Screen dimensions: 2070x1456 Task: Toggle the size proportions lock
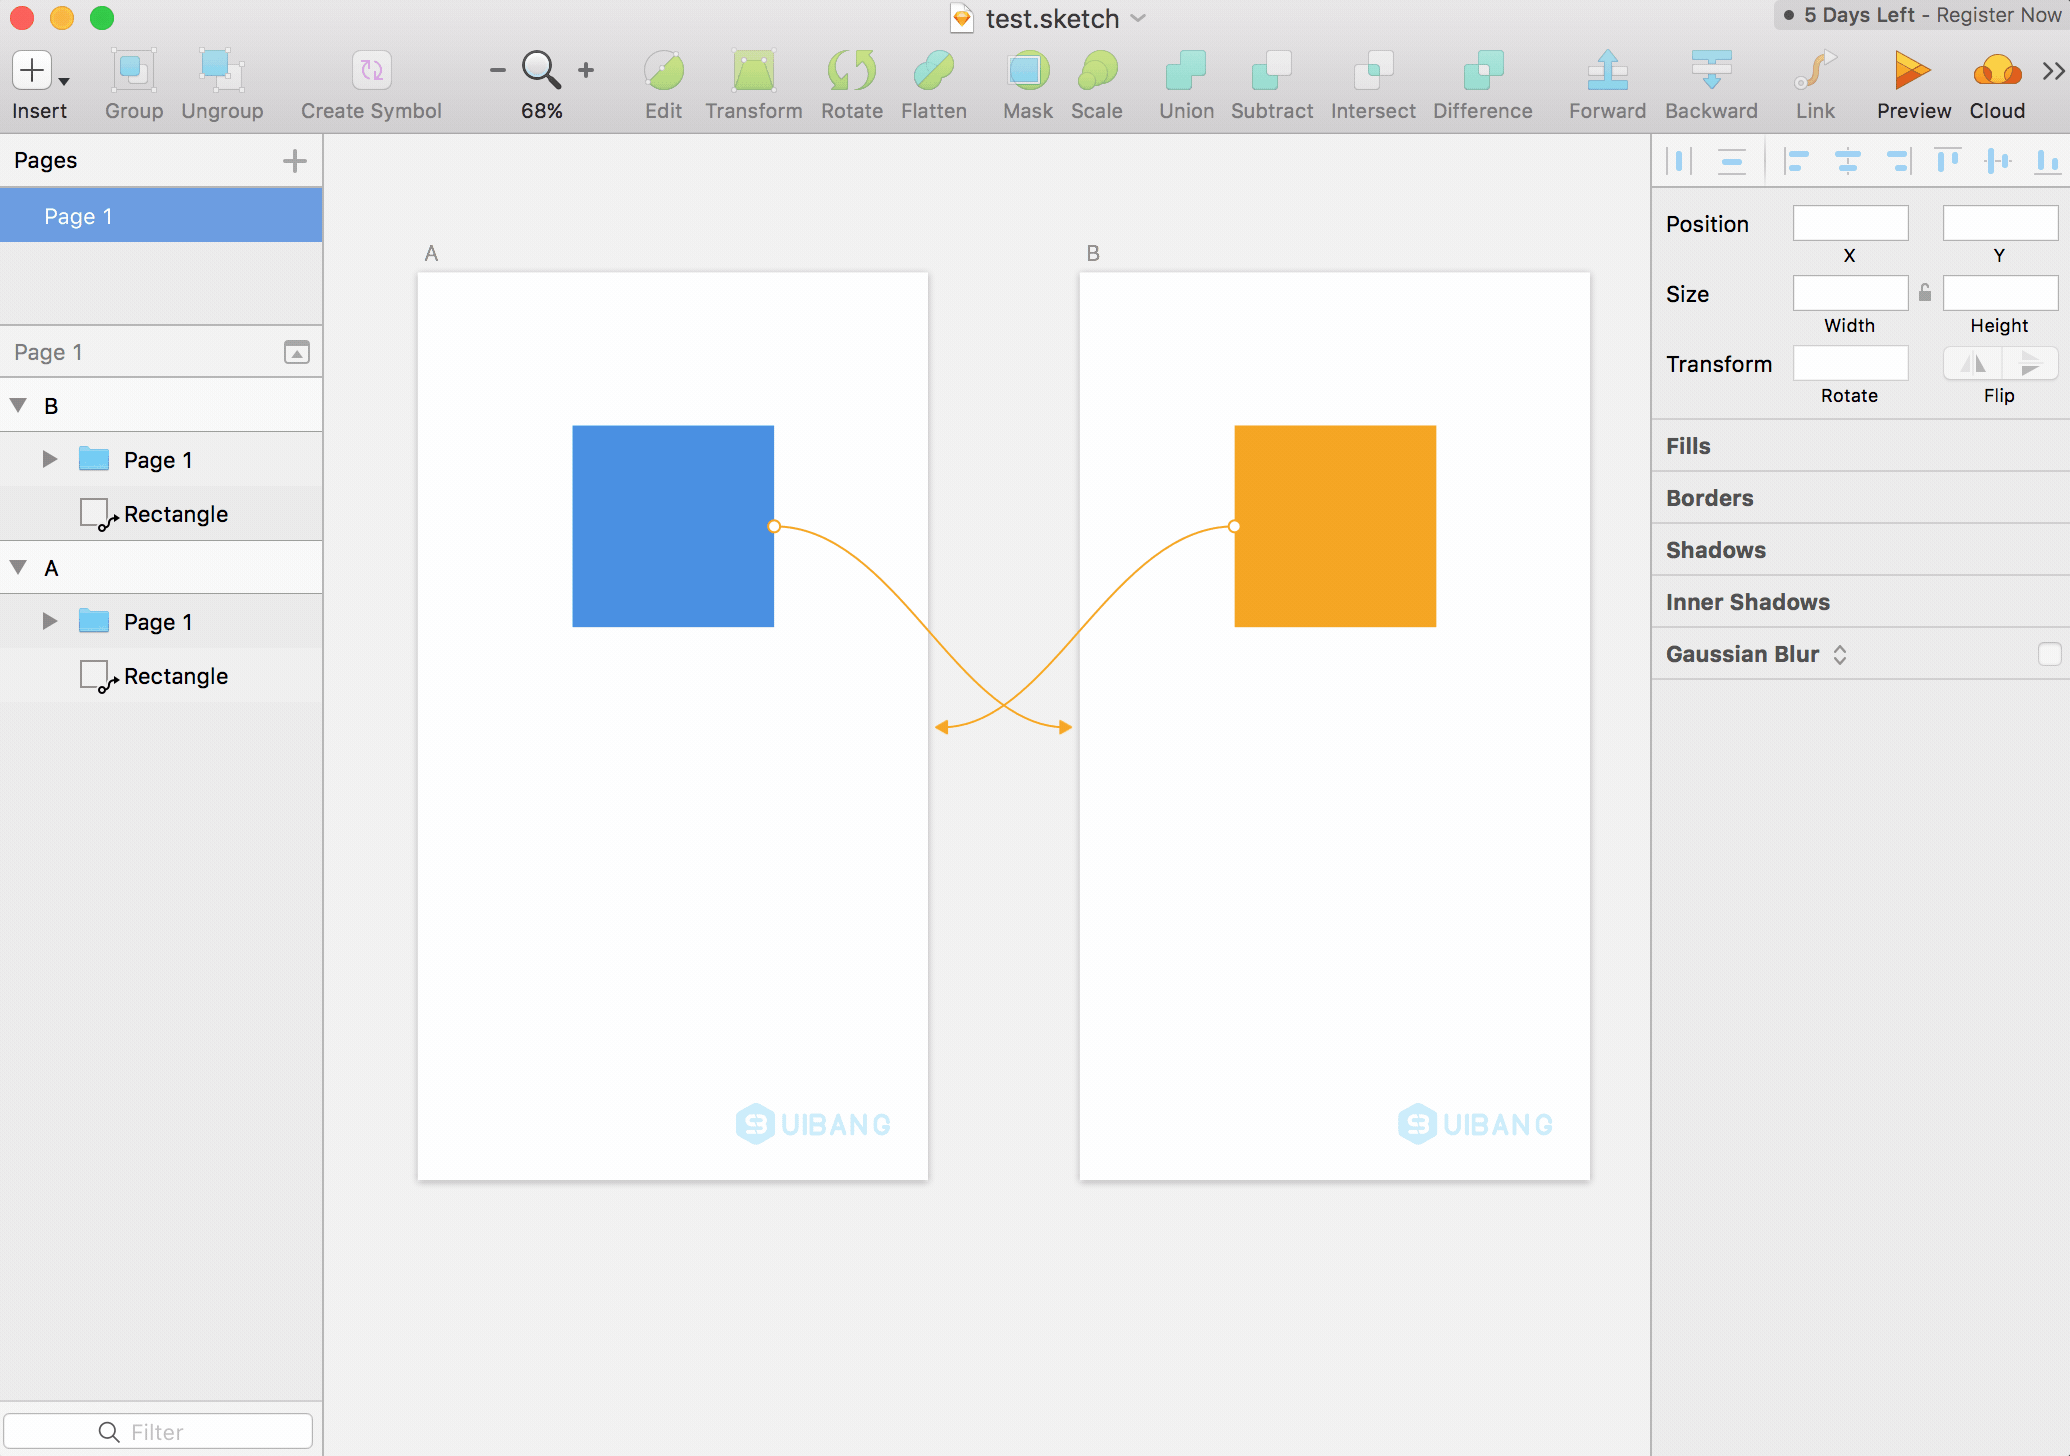coord(1925,293)
